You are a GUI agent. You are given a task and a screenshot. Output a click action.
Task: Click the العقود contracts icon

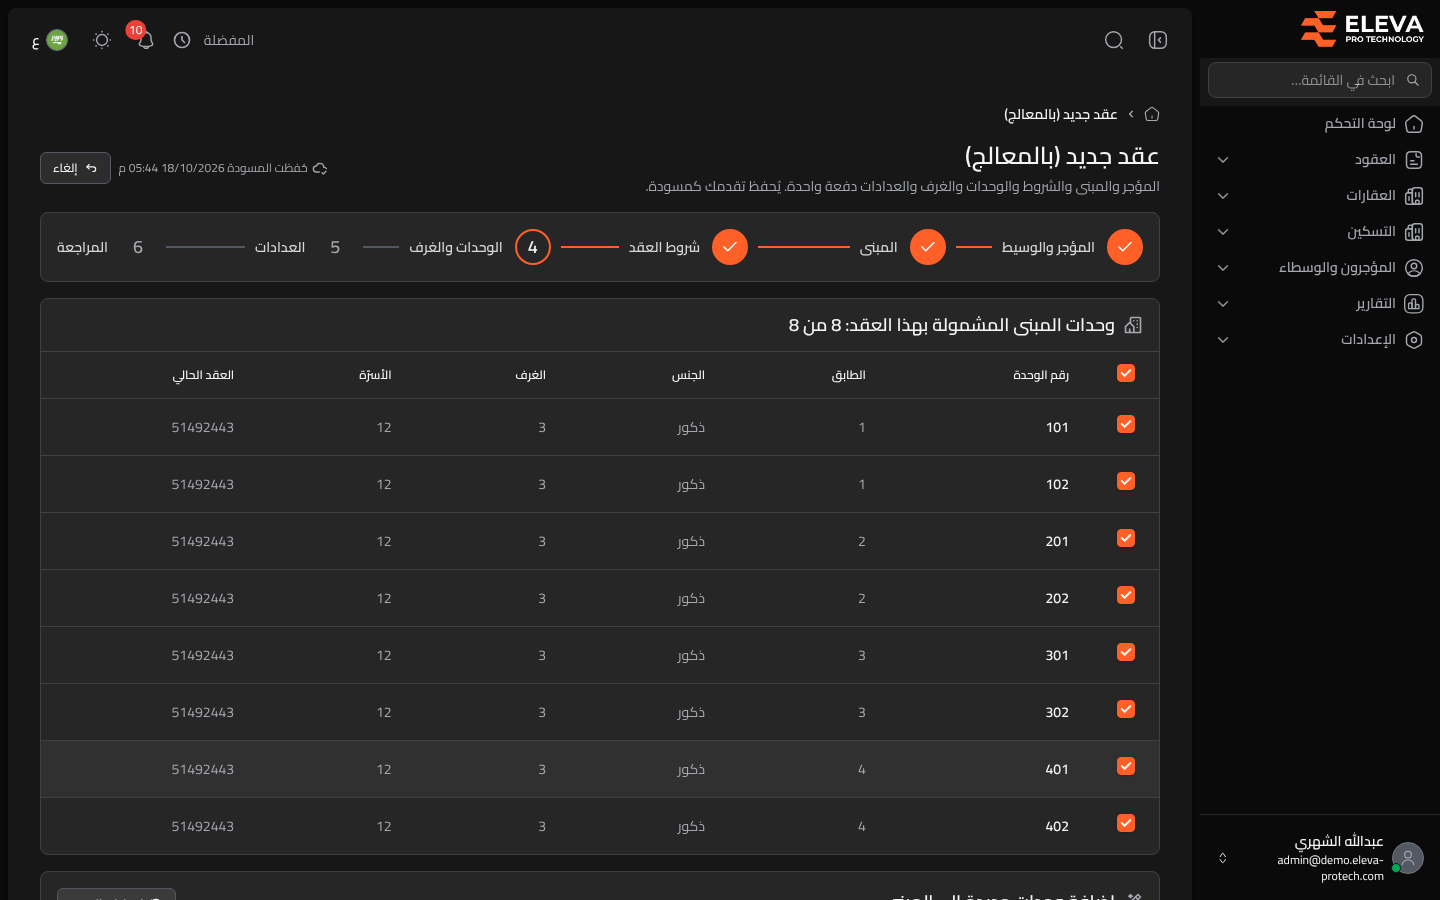1414,160
